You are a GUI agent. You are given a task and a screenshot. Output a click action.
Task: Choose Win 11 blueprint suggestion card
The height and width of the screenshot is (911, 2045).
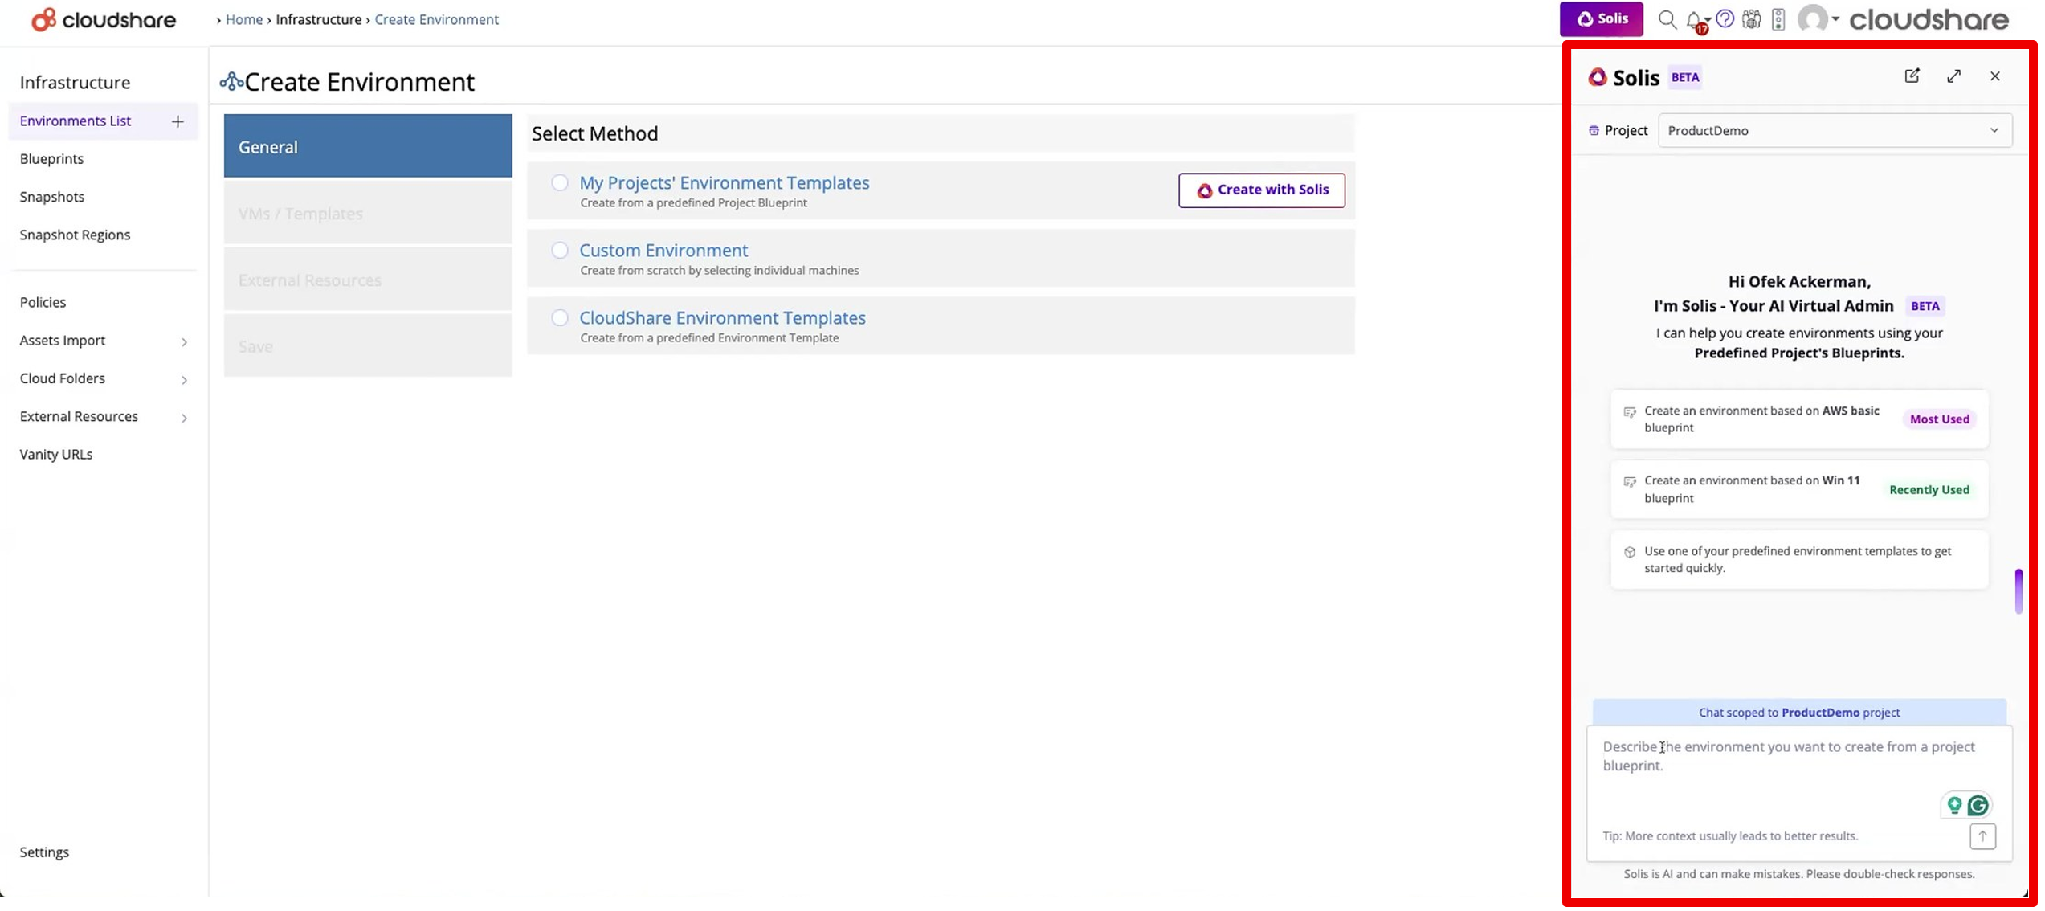1799,489
